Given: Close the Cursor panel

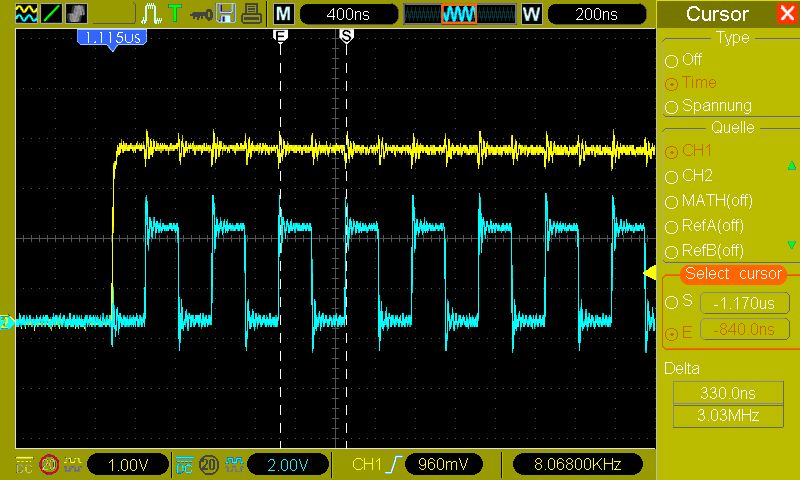Looking at the screenshot, I should pyautogui.click(x=788, y=13).
